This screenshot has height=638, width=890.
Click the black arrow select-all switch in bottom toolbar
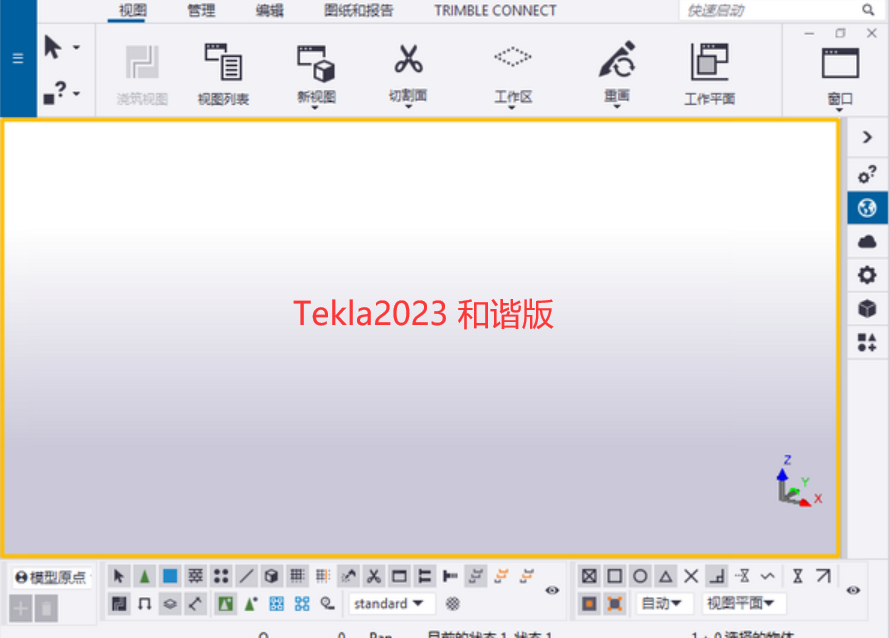click(x=119, y=576)
